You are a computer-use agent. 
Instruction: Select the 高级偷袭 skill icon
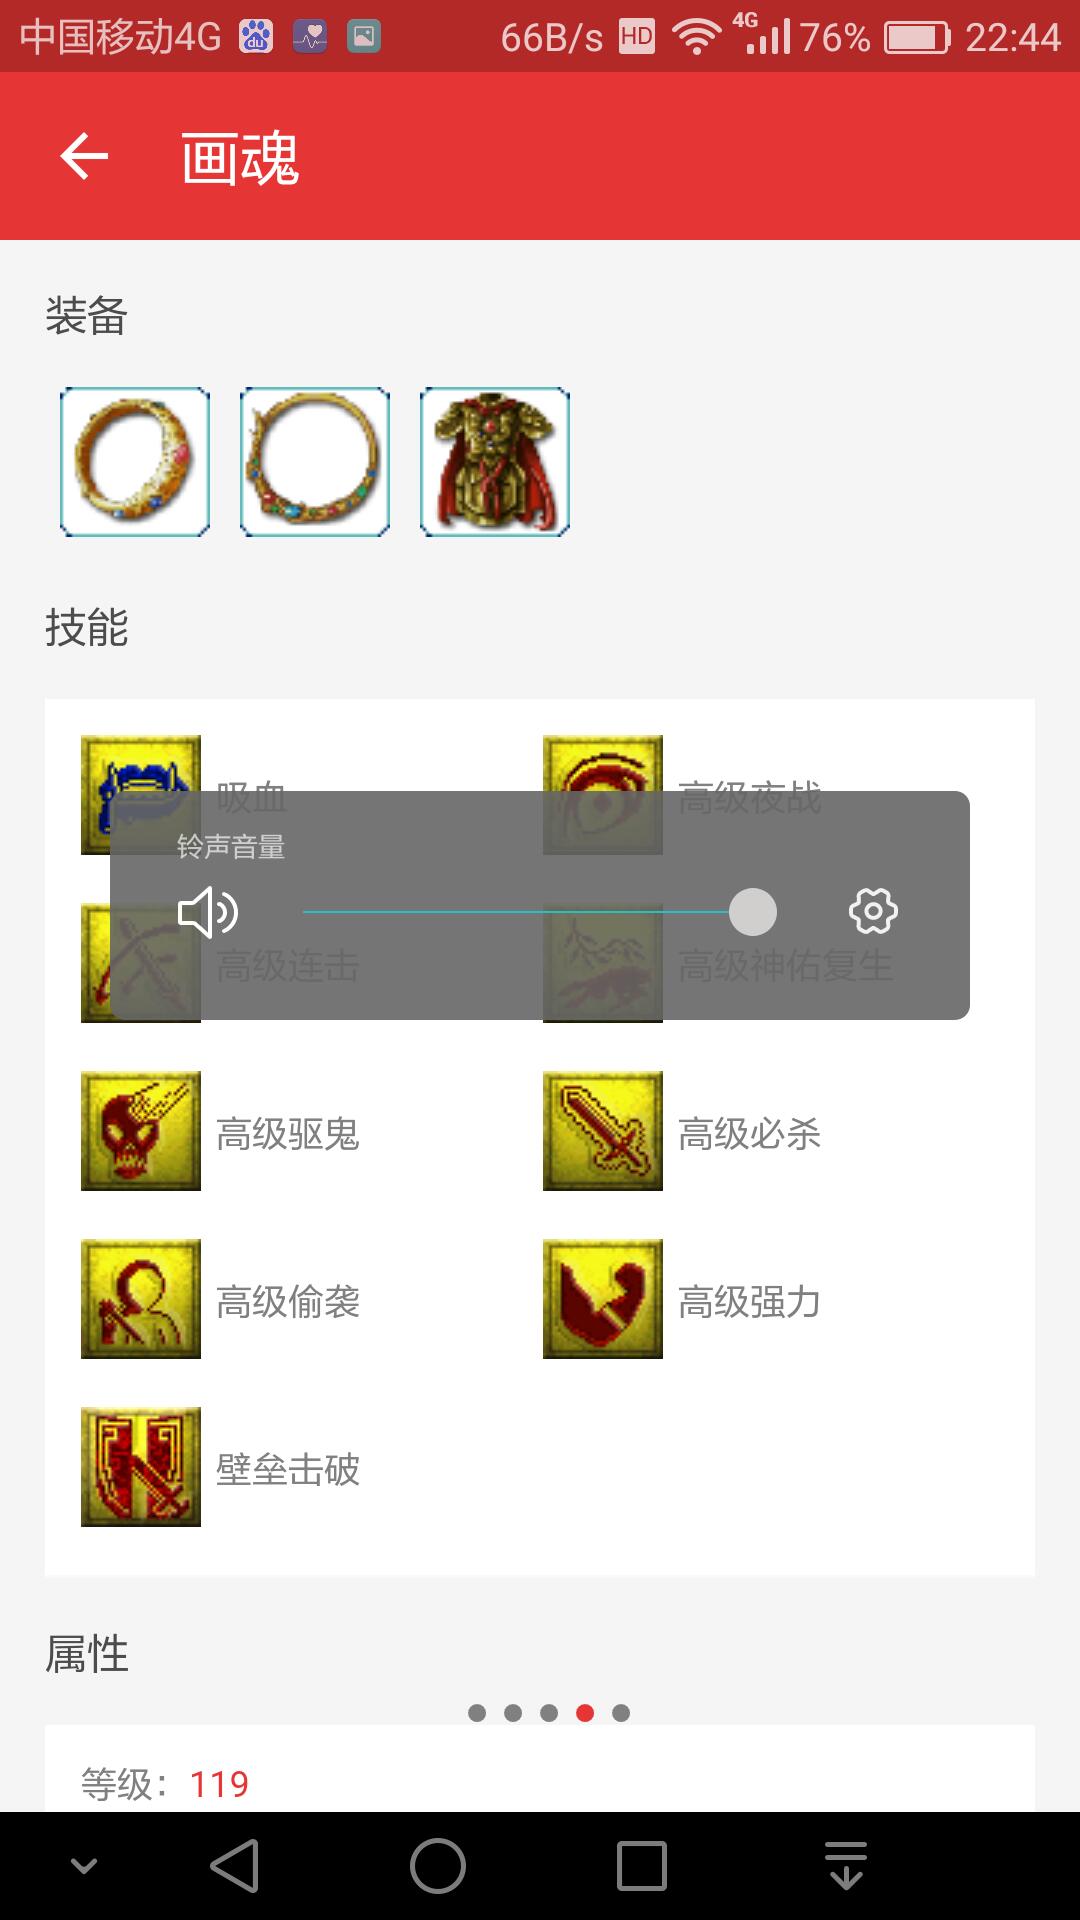(141, 1299)
